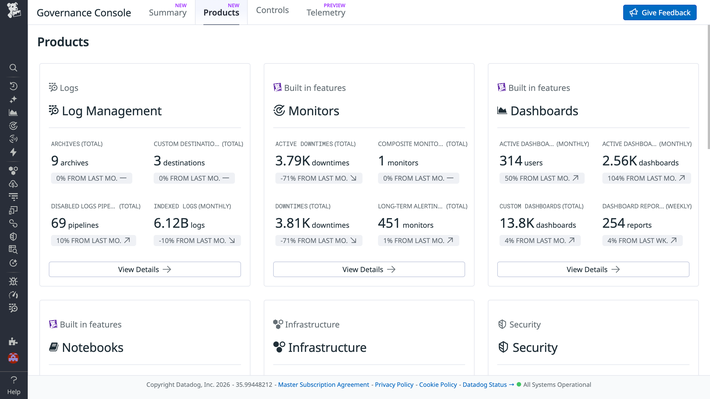Open the puzzle-piece Integrations icon
The height and width of the screenshot is (399, 710).
(x=13, y=341)
